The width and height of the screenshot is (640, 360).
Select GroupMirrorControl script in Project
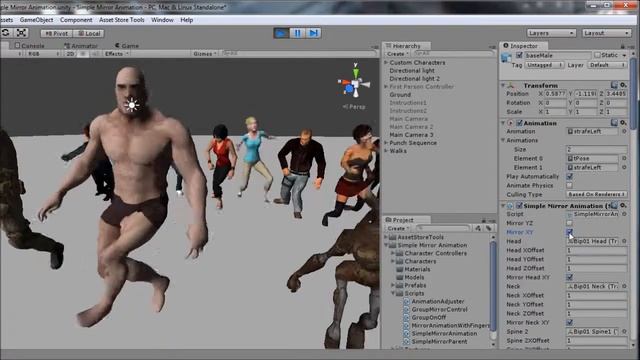click(439, 309)
